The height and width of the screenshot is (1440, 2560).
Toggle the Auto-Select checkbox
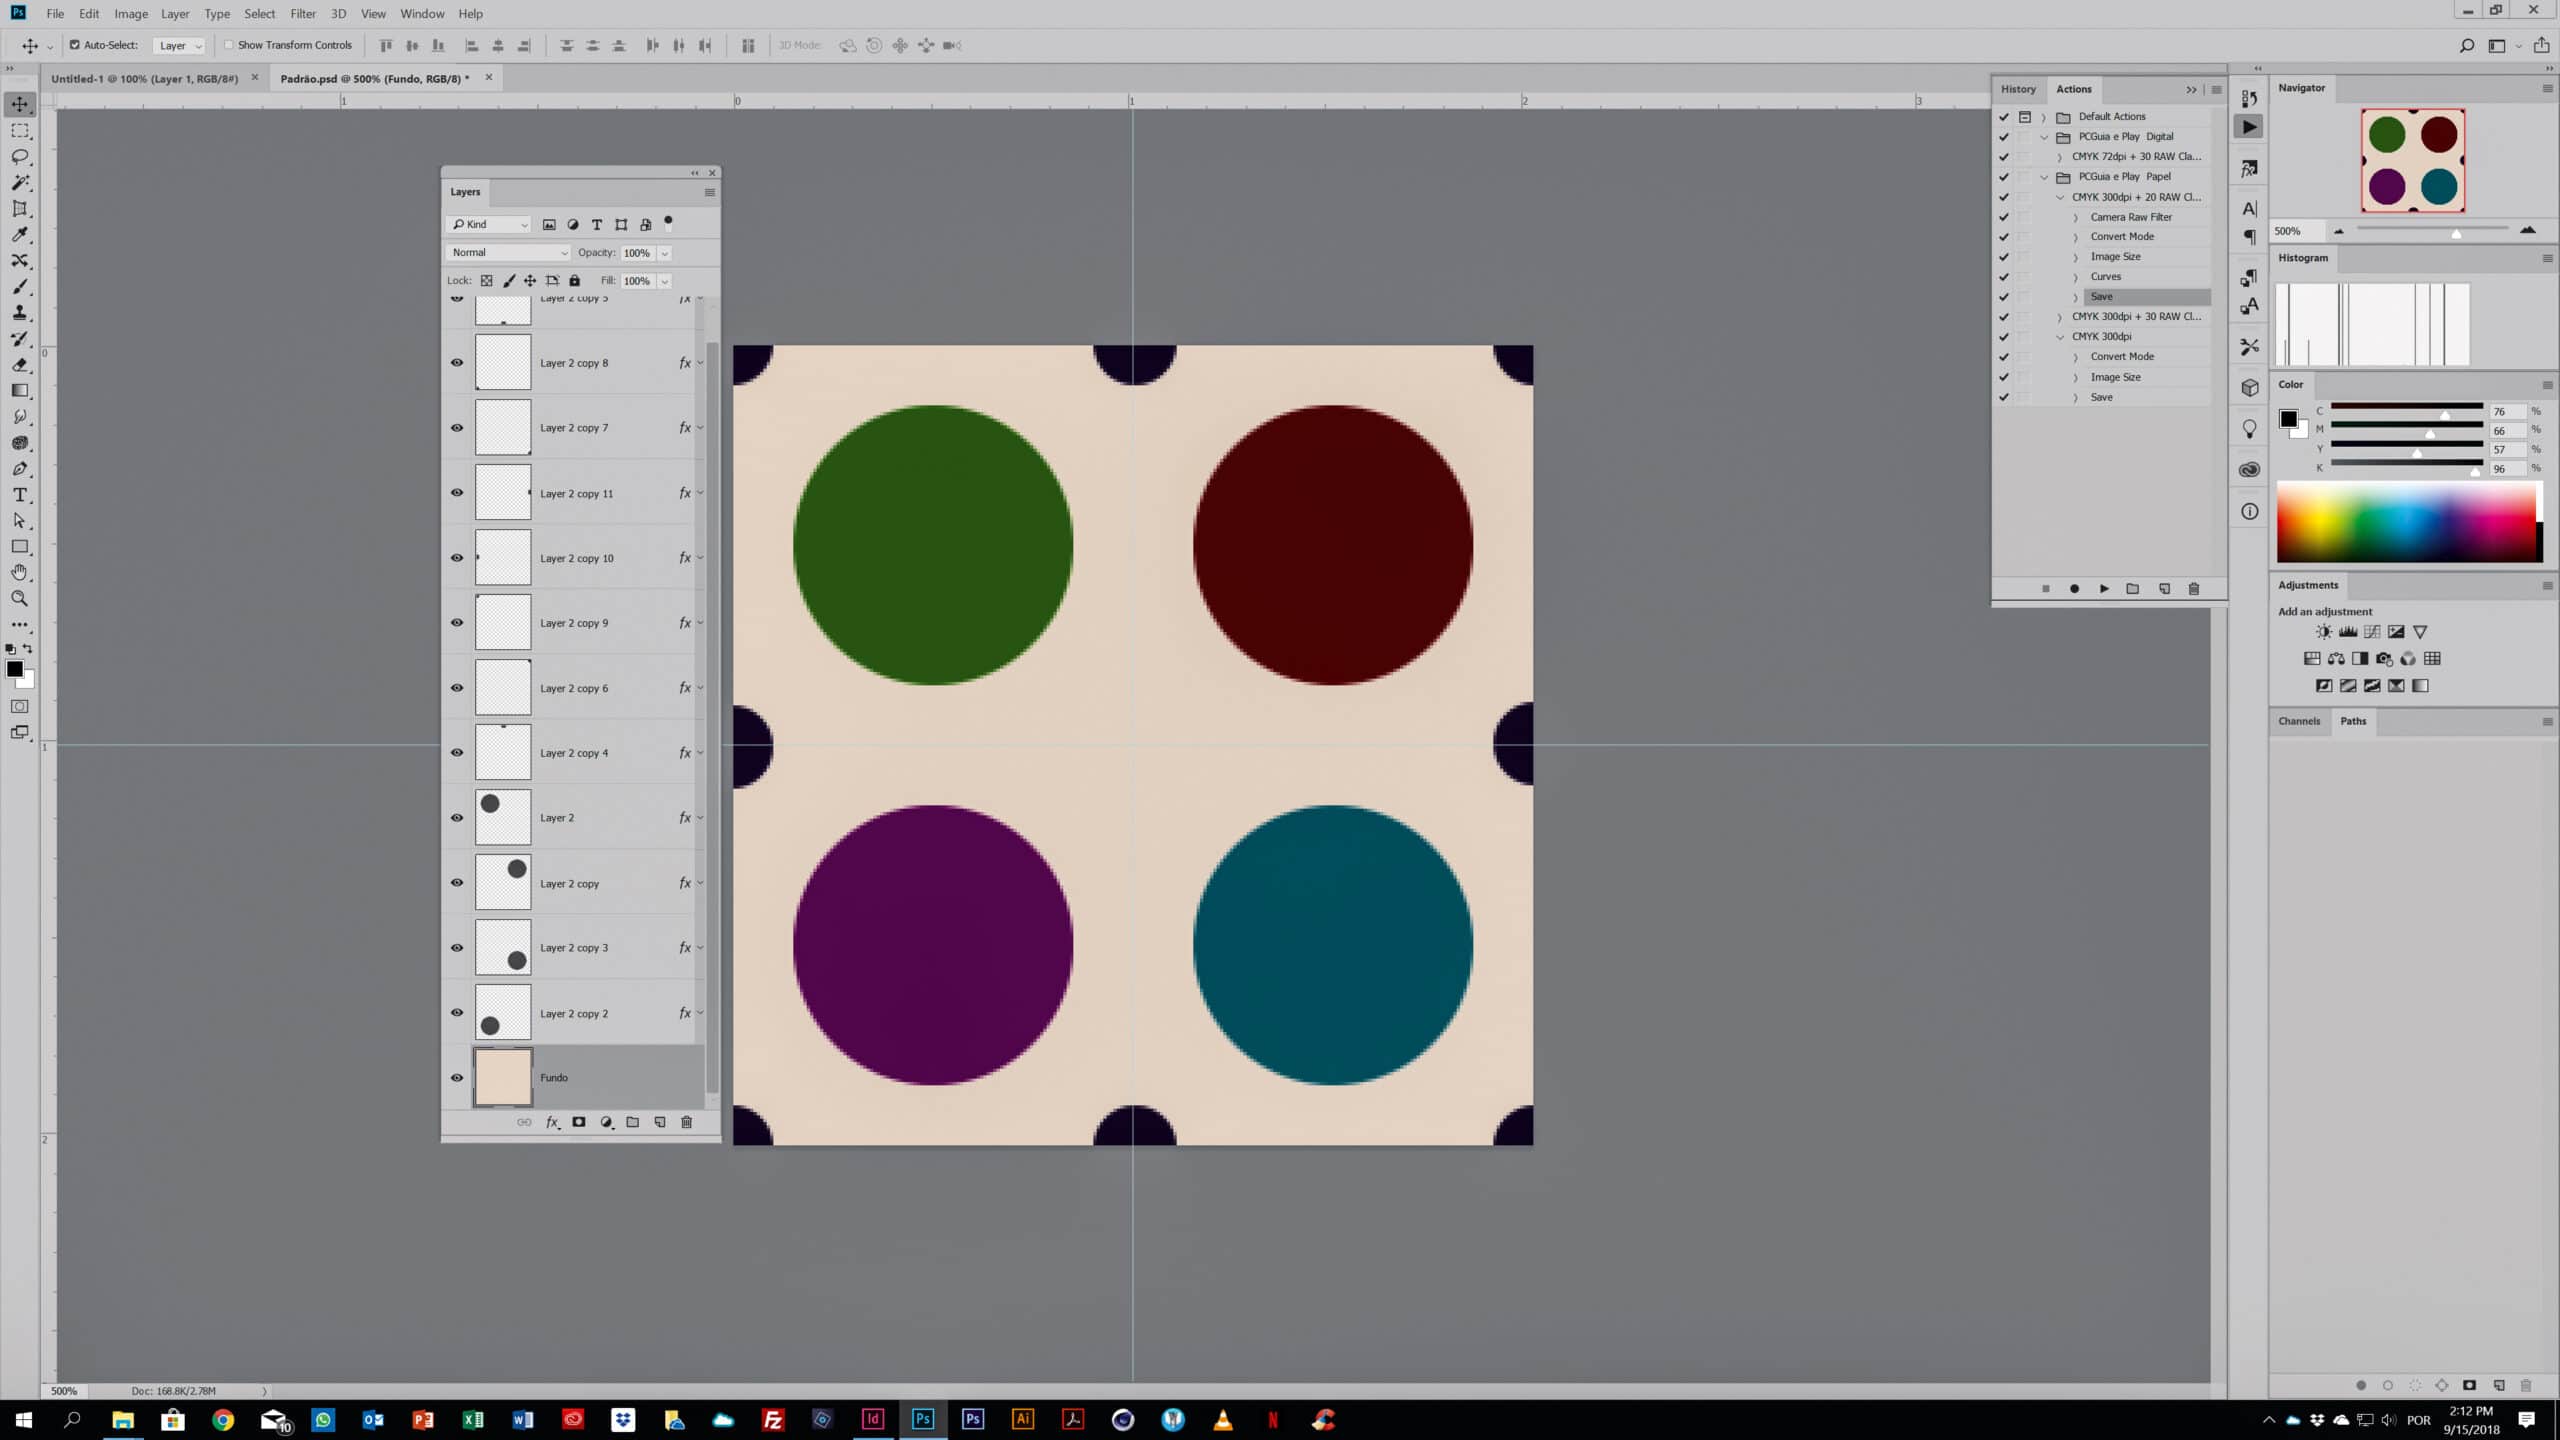[75, 45]
